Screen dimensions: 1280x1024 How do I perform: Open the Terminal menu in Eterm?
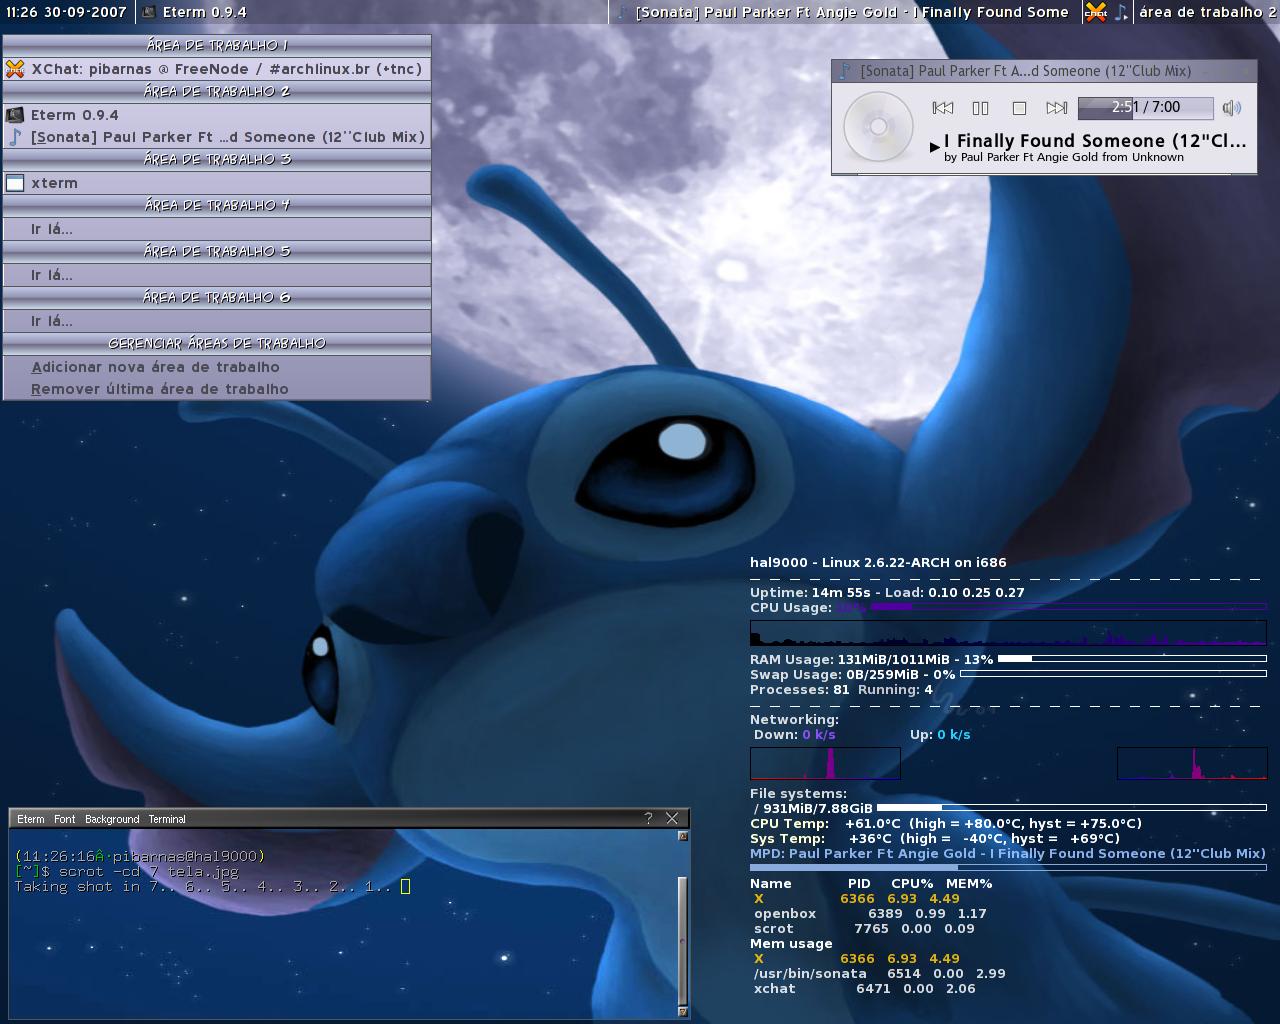pyautogui.click(x=167, y=819)
